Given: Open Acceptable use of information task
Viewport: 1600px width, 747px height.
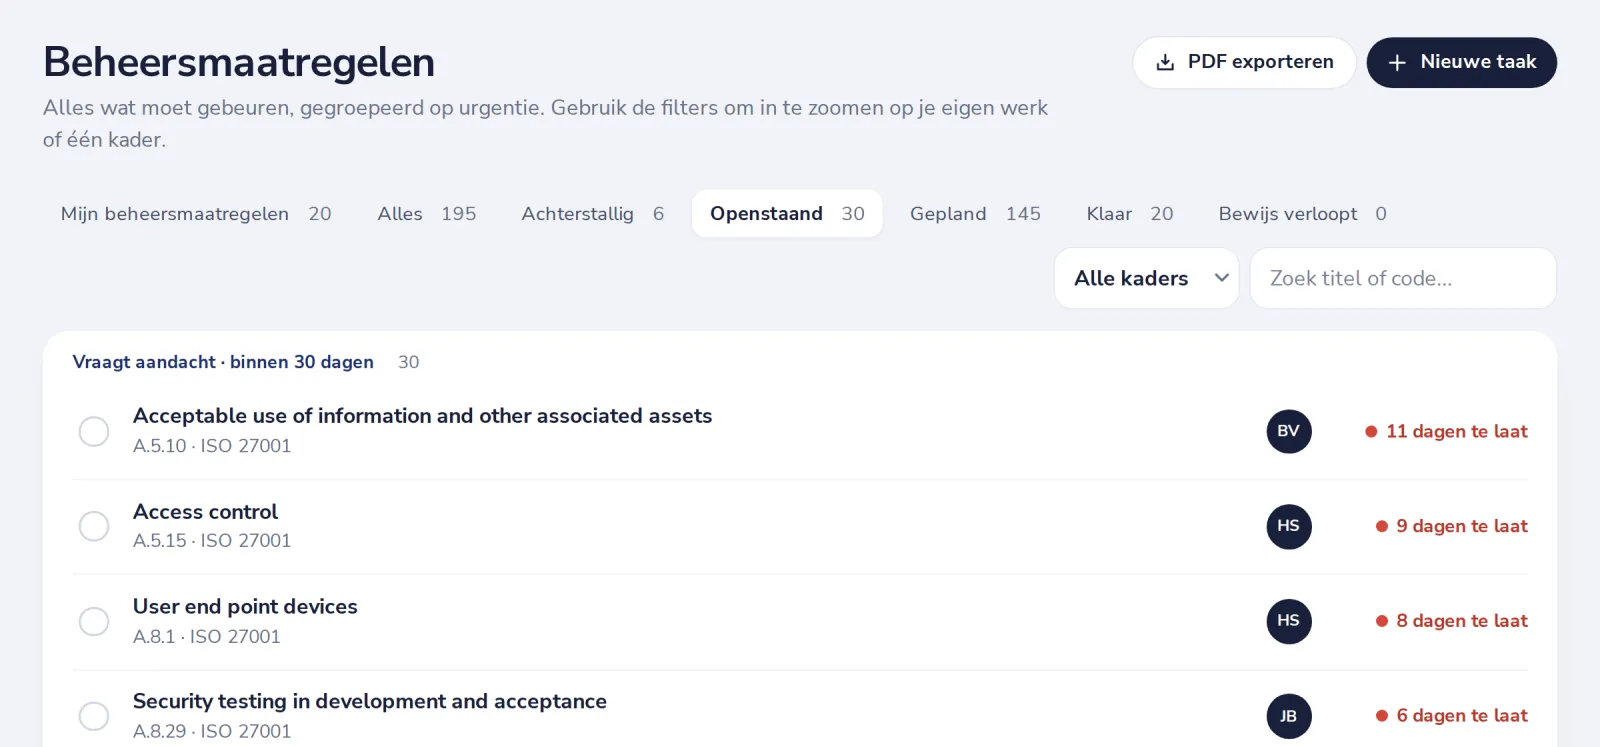Looking at the screenshot, I should pyautogui.click(x=423, y=416).
